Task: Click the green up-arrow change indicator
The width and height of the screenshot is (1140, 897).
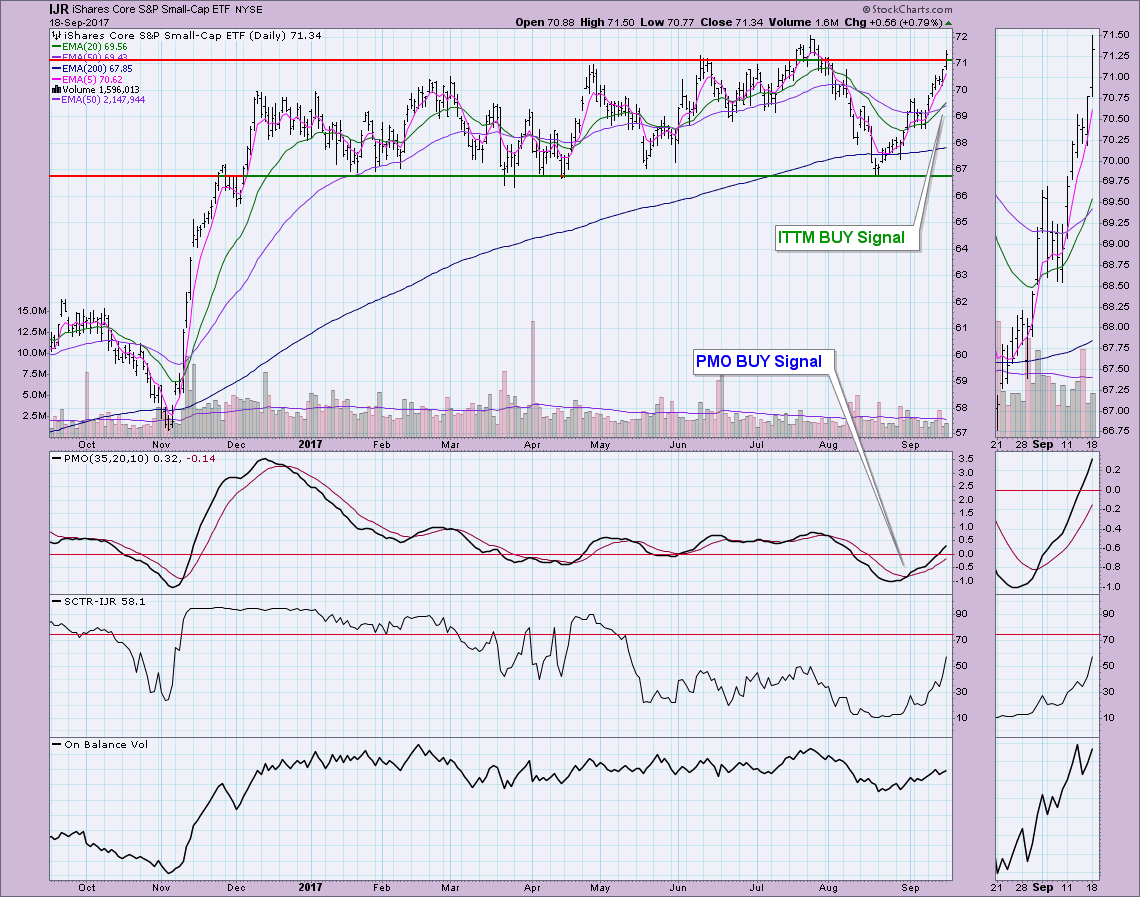Action: [x=948, y=22]
